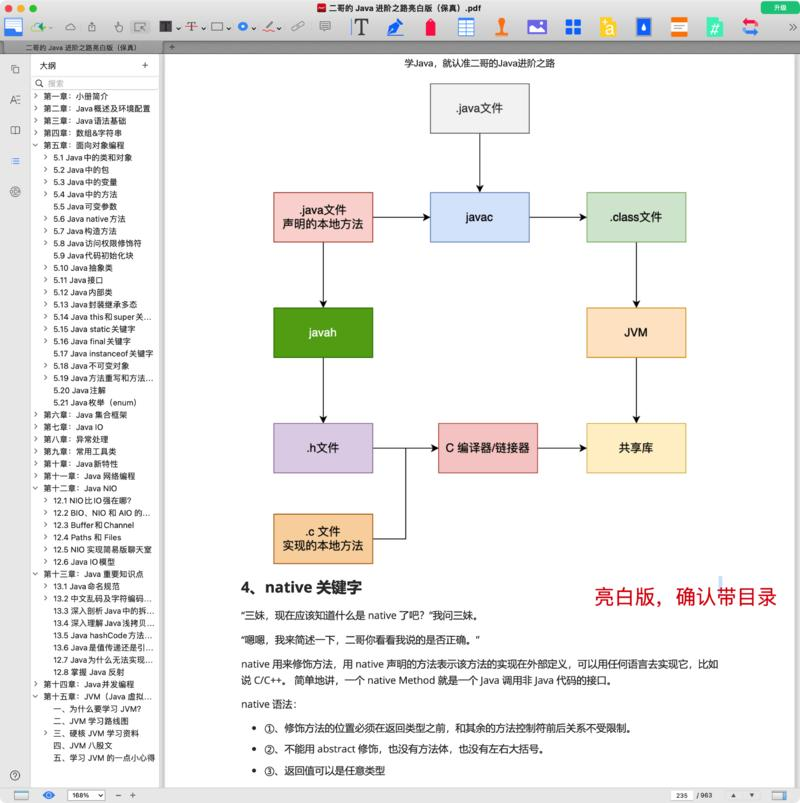Click the page number field showing 235

683,795
